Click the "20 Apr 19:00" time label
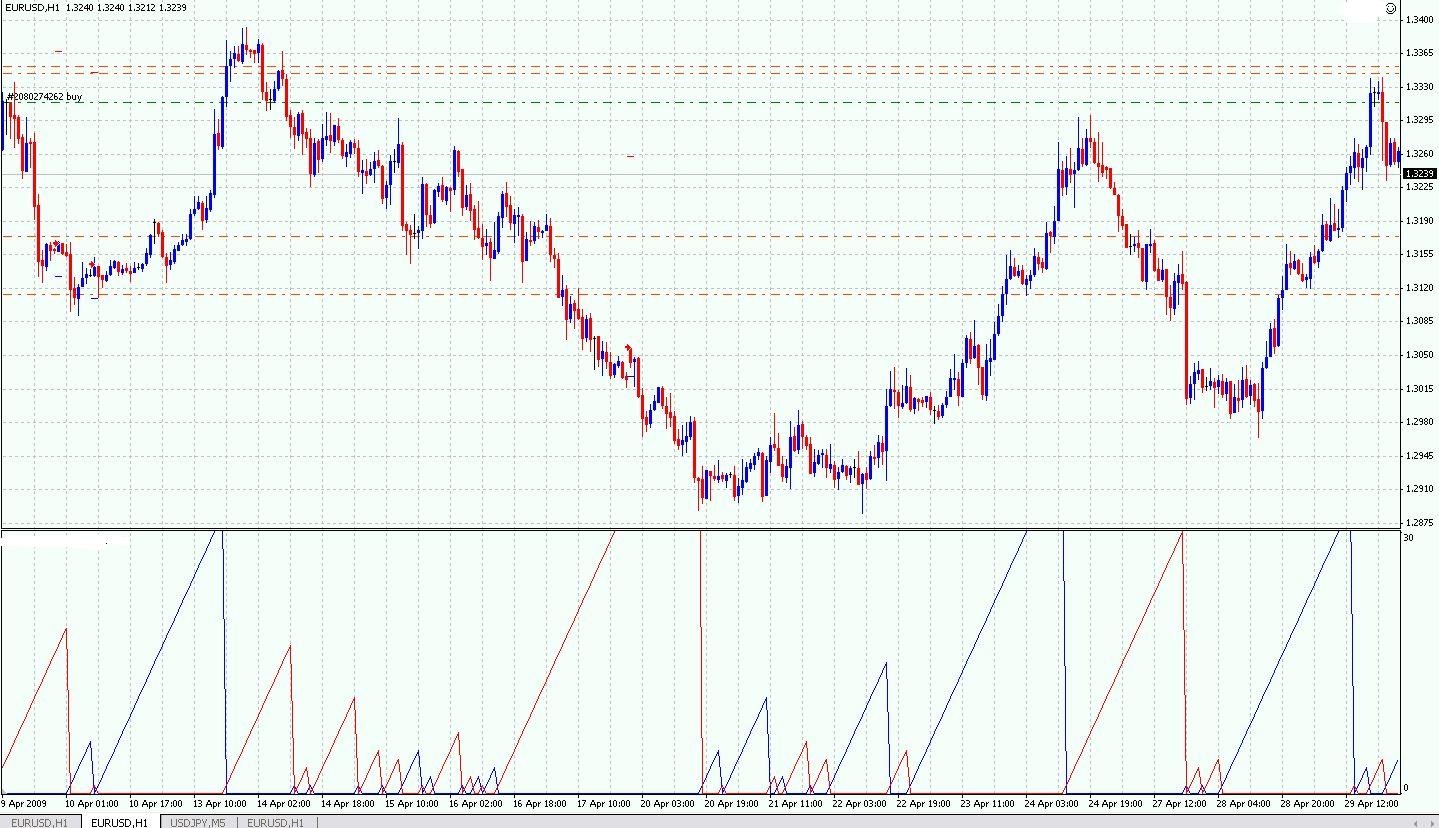This screenshot has width=1439, height=828. click(732, 803)
